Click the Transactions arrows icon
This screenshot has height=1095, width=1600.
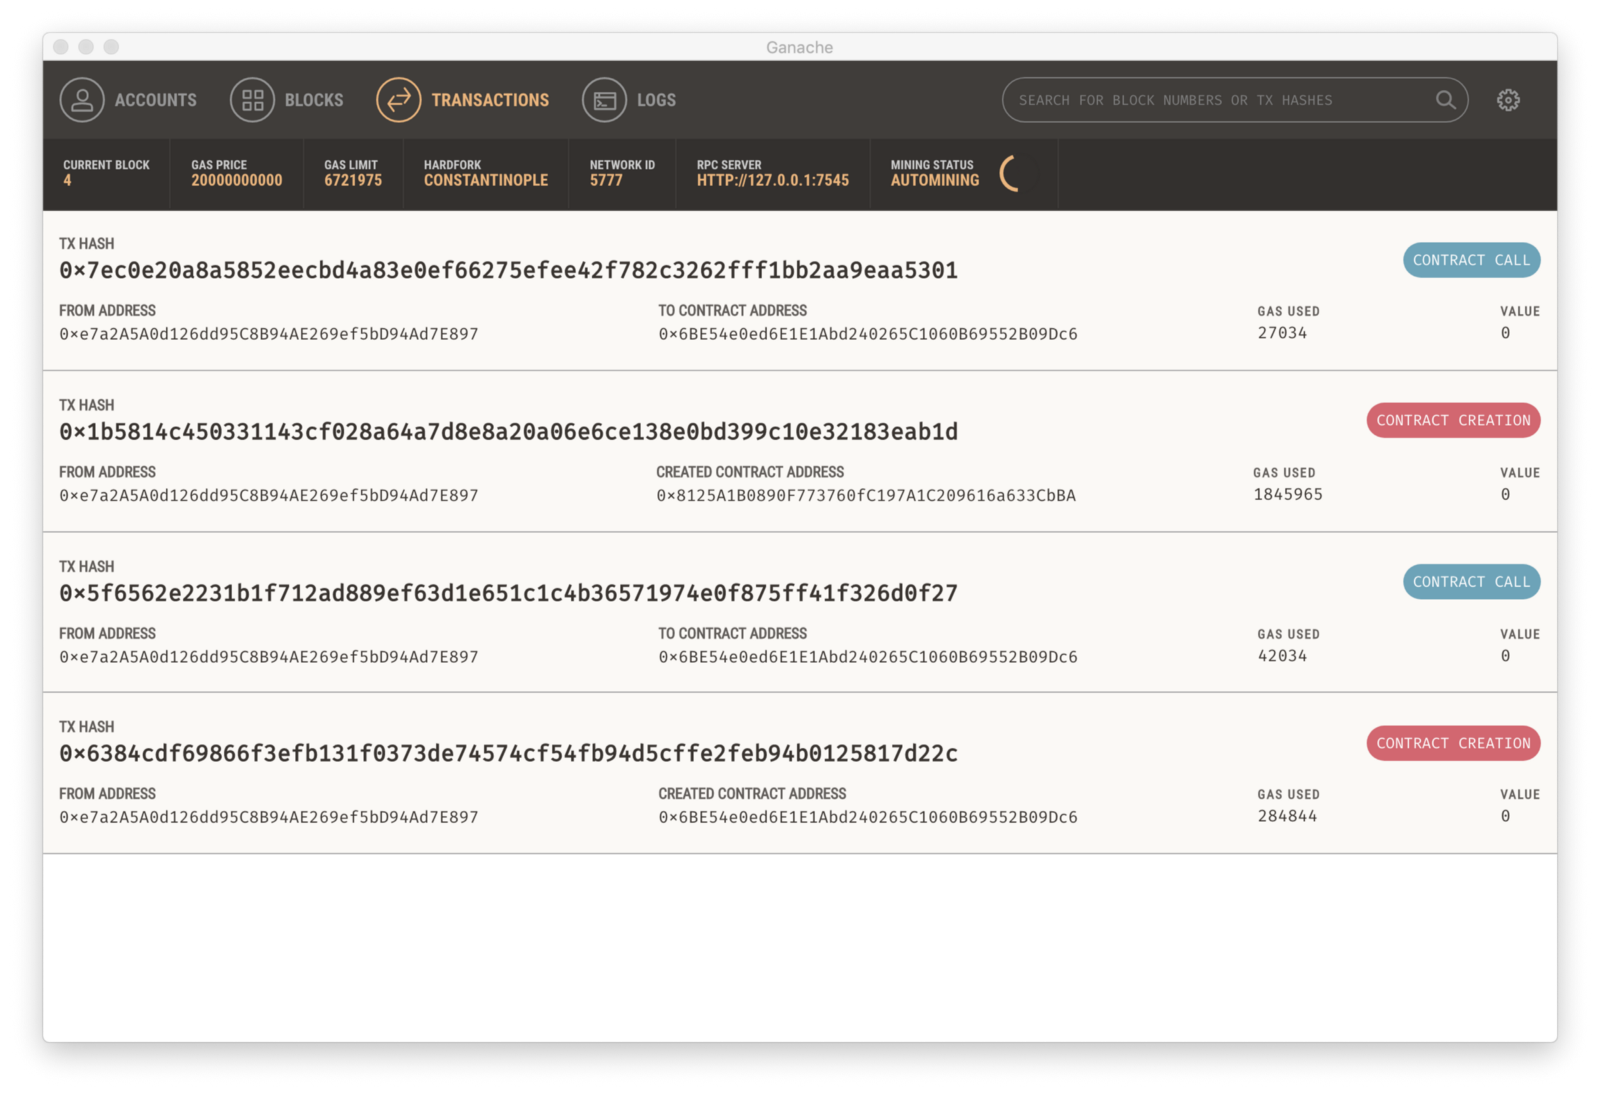coord(399,100)
